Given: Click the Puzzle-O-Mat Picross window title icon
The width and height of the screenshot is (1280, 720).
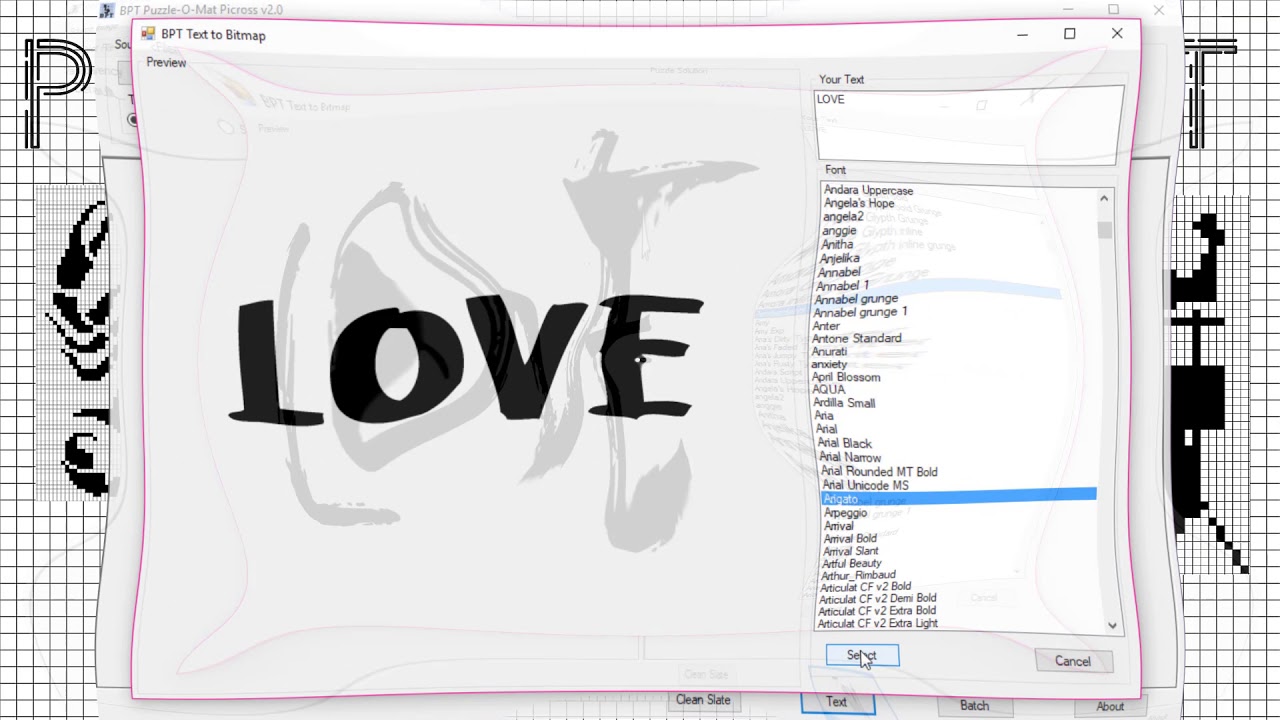Looking at the screenshot, I should pyautogui.click(x=107, y=10).
